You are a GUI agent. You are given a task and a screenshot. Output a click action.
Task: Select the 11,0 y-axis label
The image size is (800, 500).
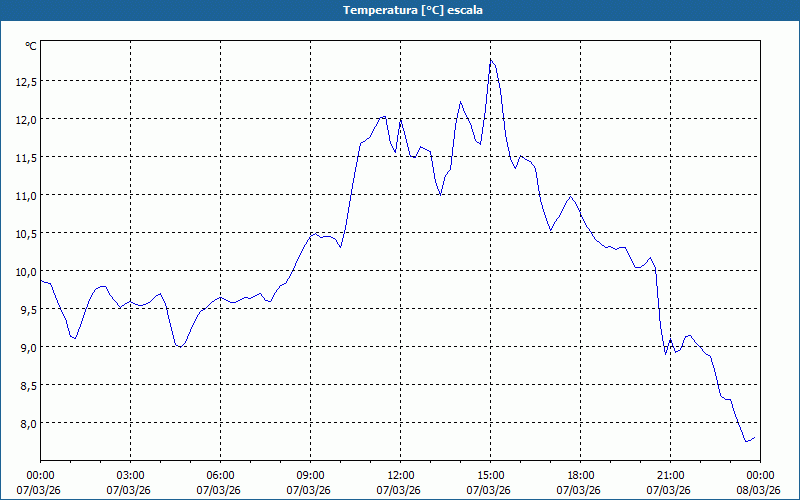(25, 196)
